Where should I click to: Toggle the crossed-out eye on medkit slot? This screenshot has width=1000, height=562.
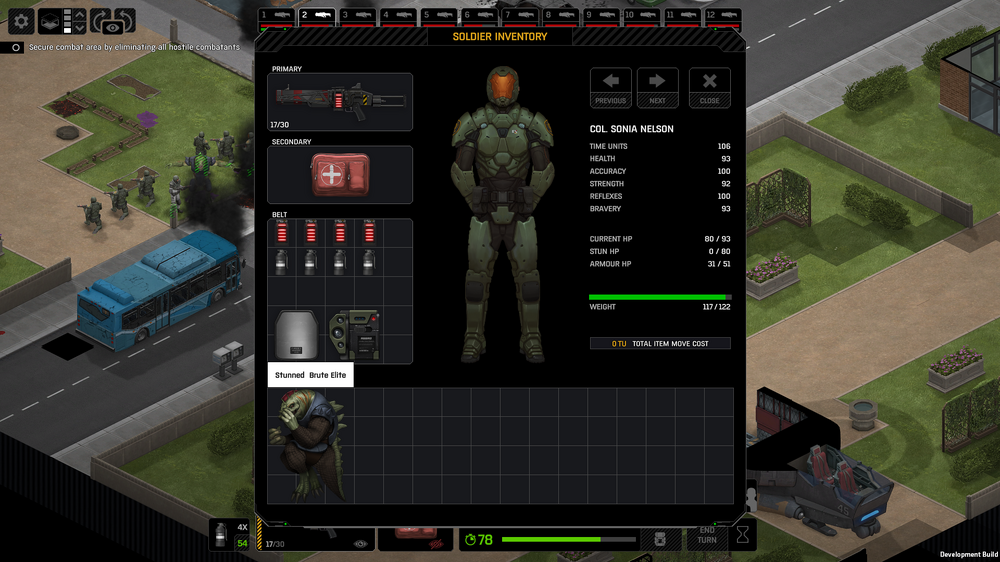tap(436, 544)
